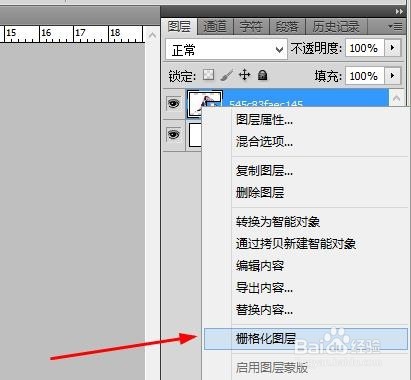The width and height of the screenshot is (411, 380).
Task: Toggle lock position move icon
Action: (245, 75)
